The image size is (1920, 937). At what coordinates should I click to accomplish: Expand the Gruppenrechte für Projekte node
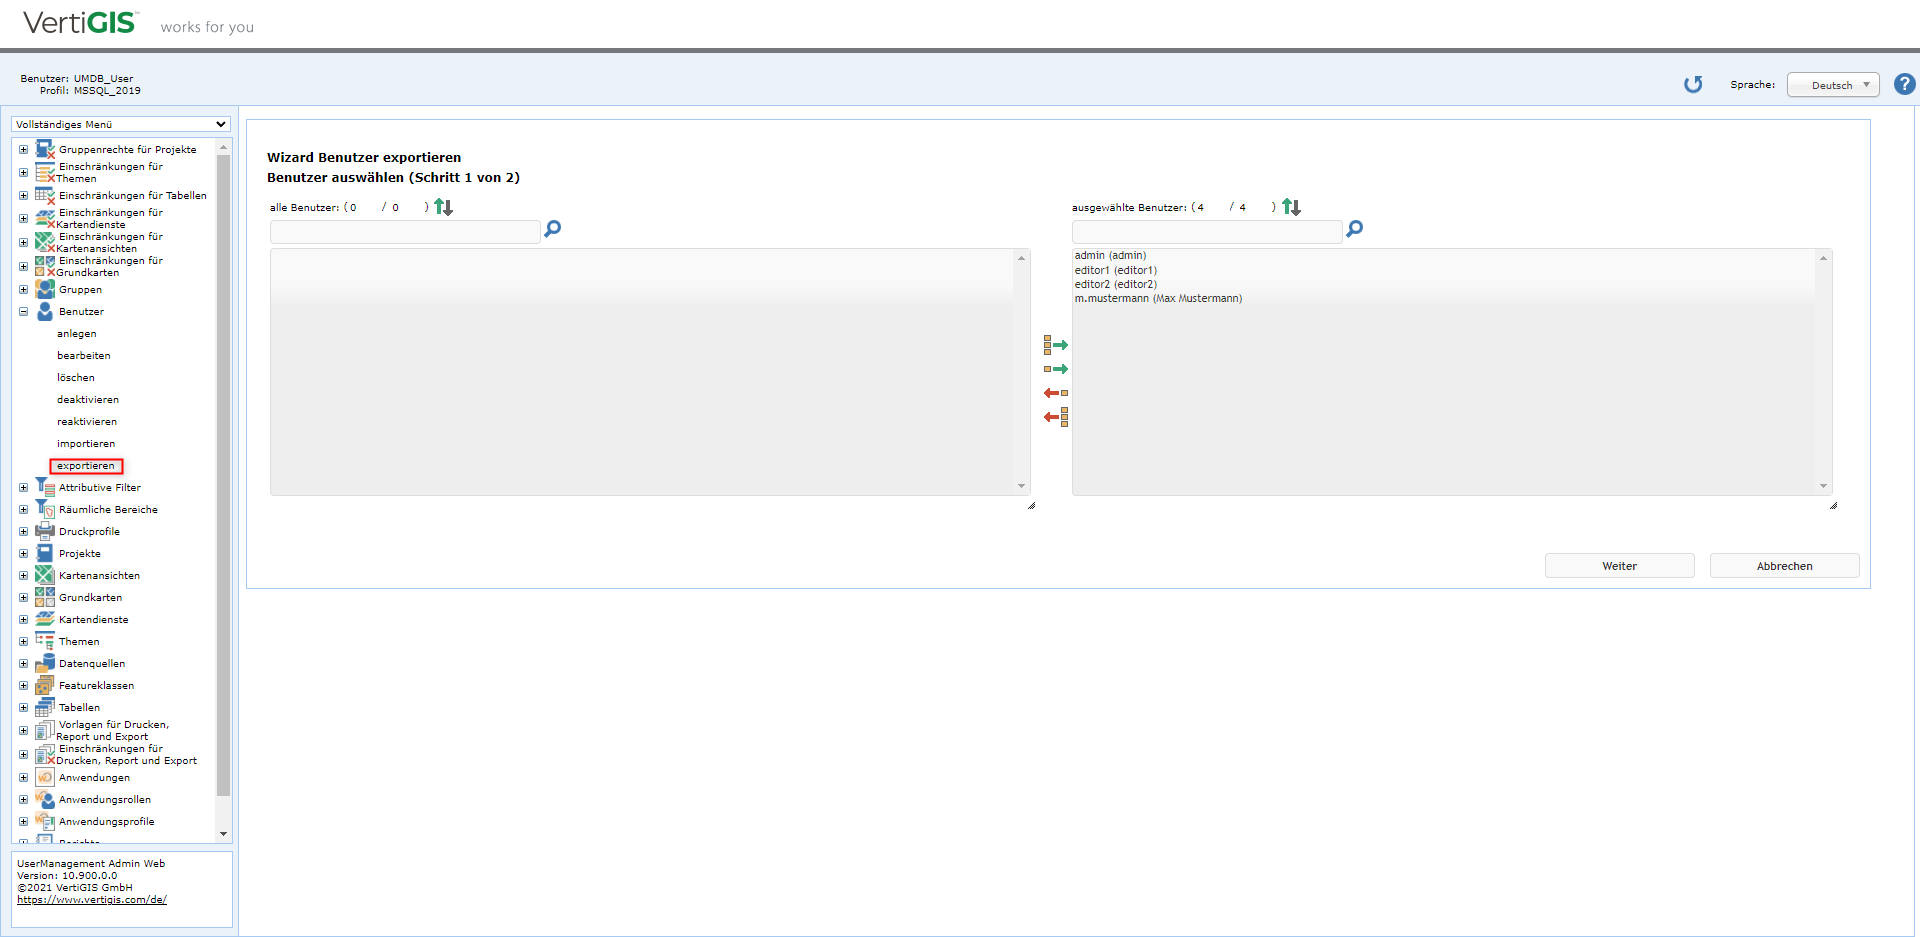click(x=22, y=148)
